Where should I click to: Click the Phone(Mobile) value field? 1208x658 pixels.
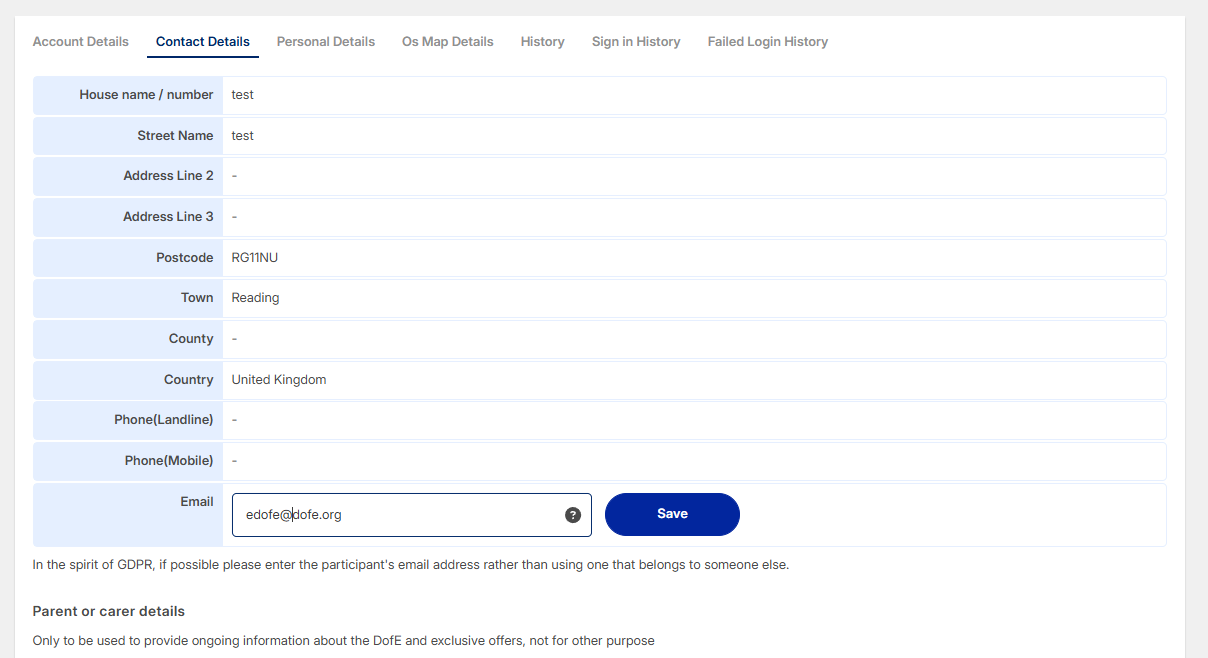693,461
